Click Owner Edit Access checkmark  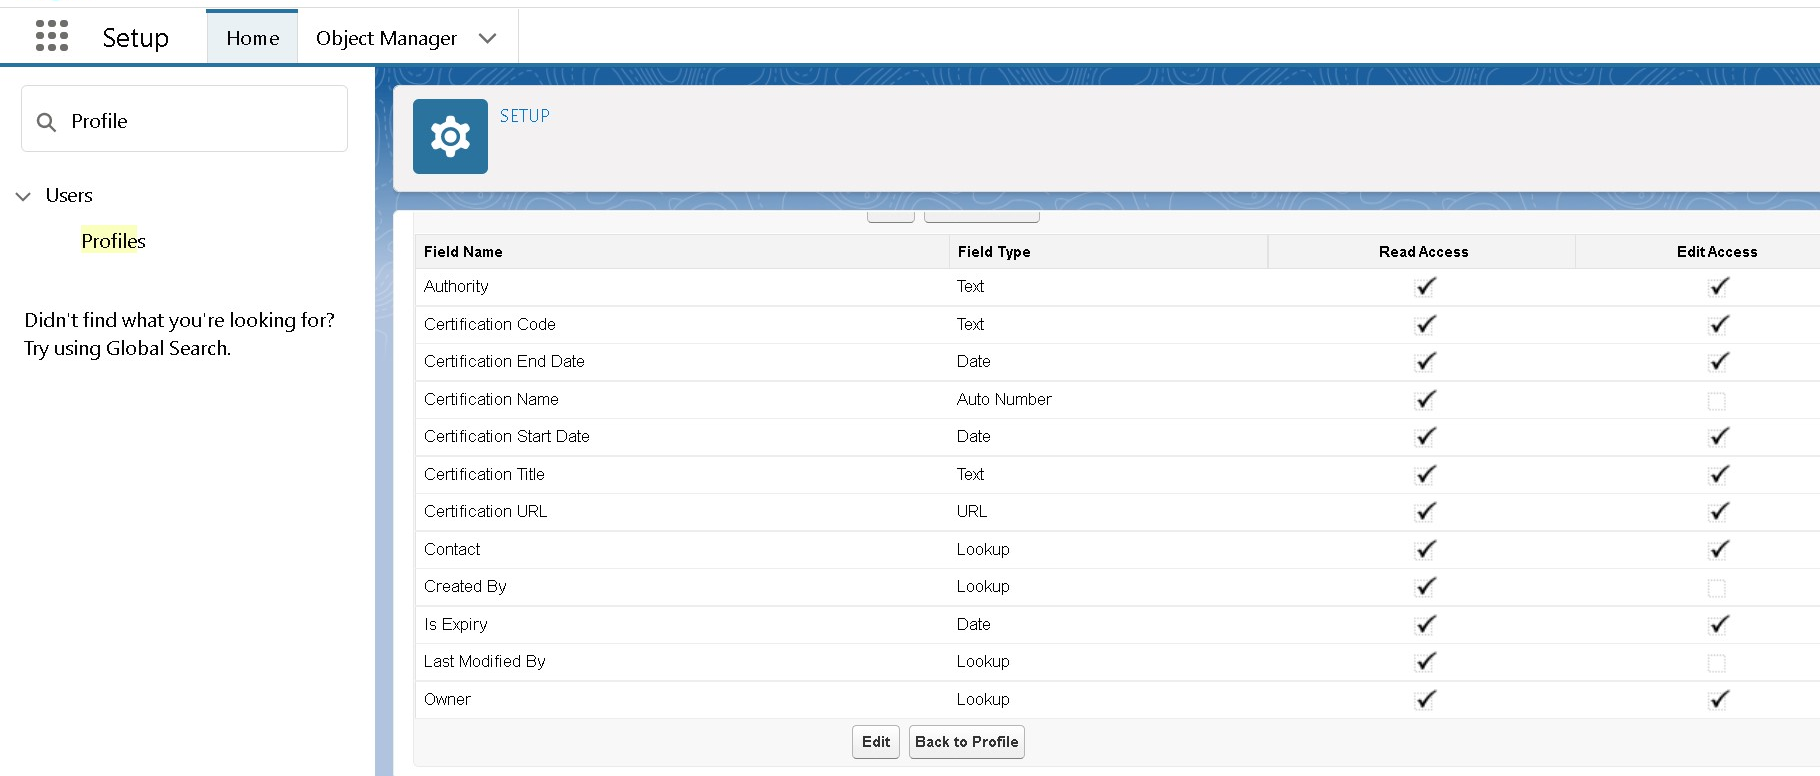point(1718,699)
